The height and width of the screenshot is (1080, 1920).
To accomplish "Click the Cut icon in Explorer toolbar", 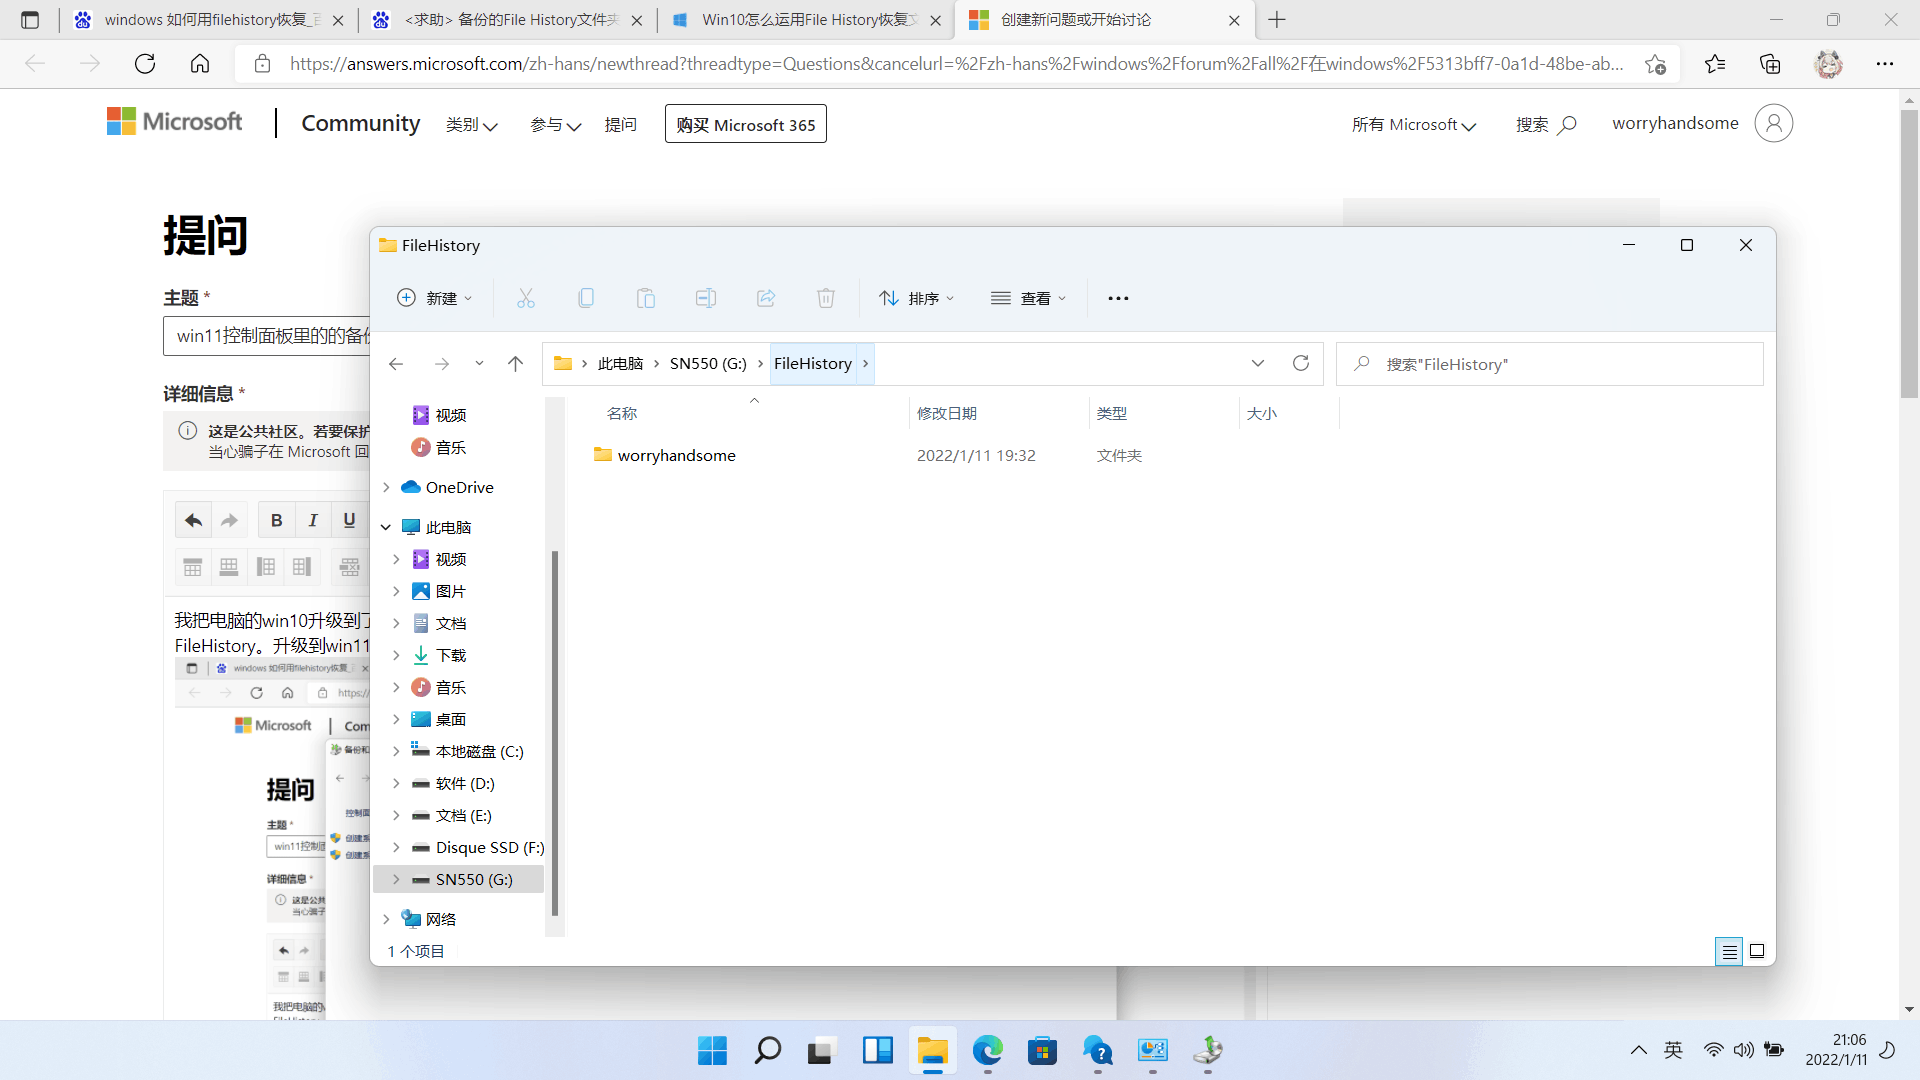I will point(526,298).
